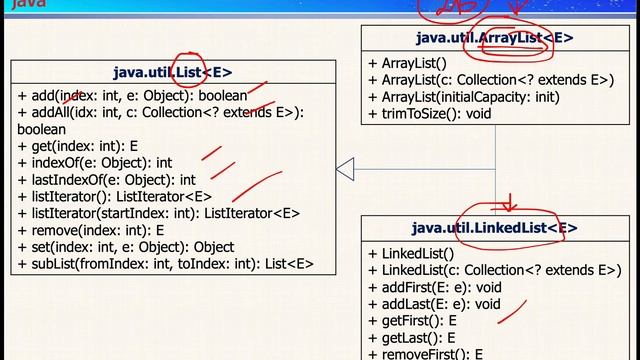Select the java.util.LinkedList<E> class title
The height and width of the screenshot is (360, 640).
tap(494, 228)
